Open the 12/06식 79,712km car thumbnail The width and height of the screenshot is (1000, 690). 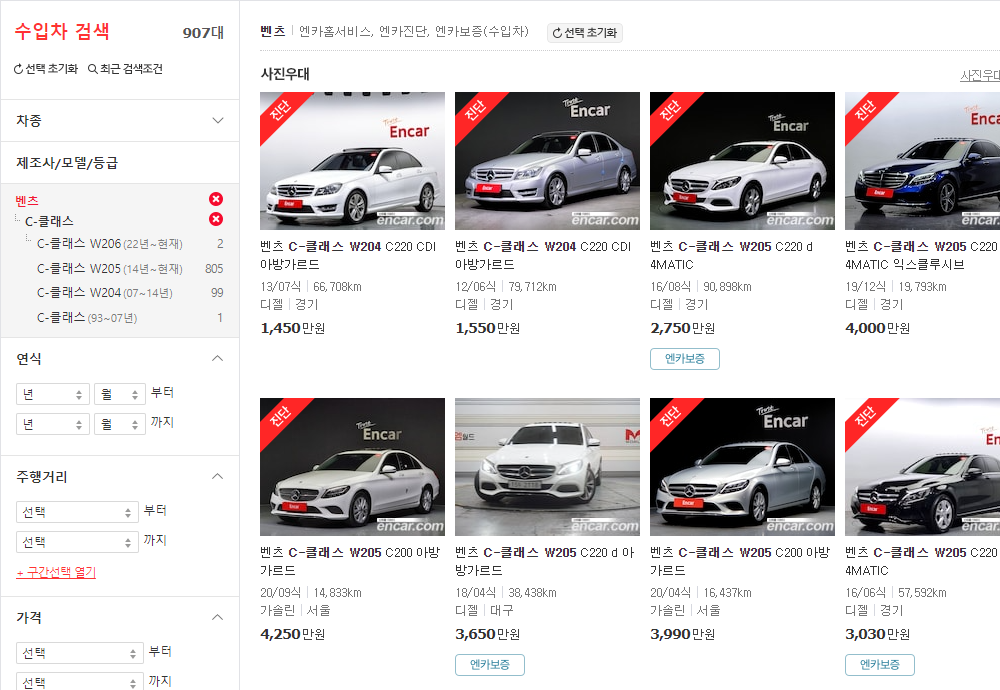pyautogui.click(x=547, y=161)
